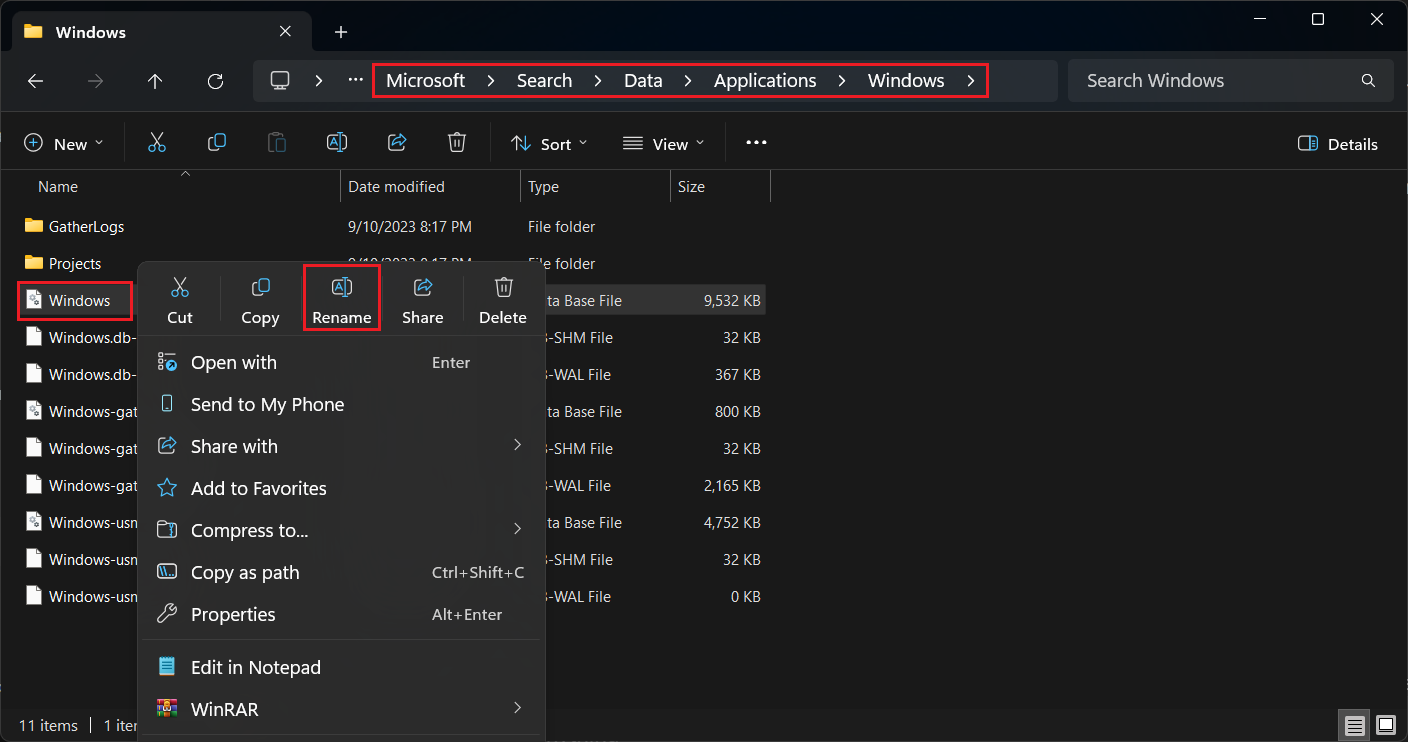Open the View dropdown
1408x742 pixels.
(x=663, y=144)
